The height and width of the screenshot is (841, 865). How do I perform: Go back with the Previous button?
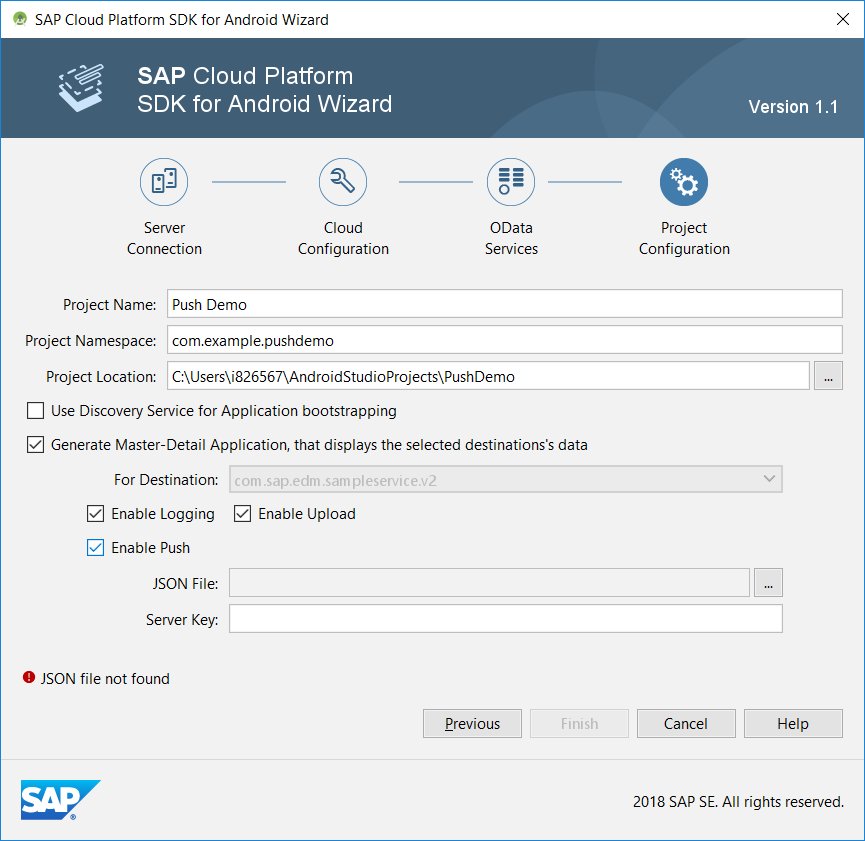[472, 723]
